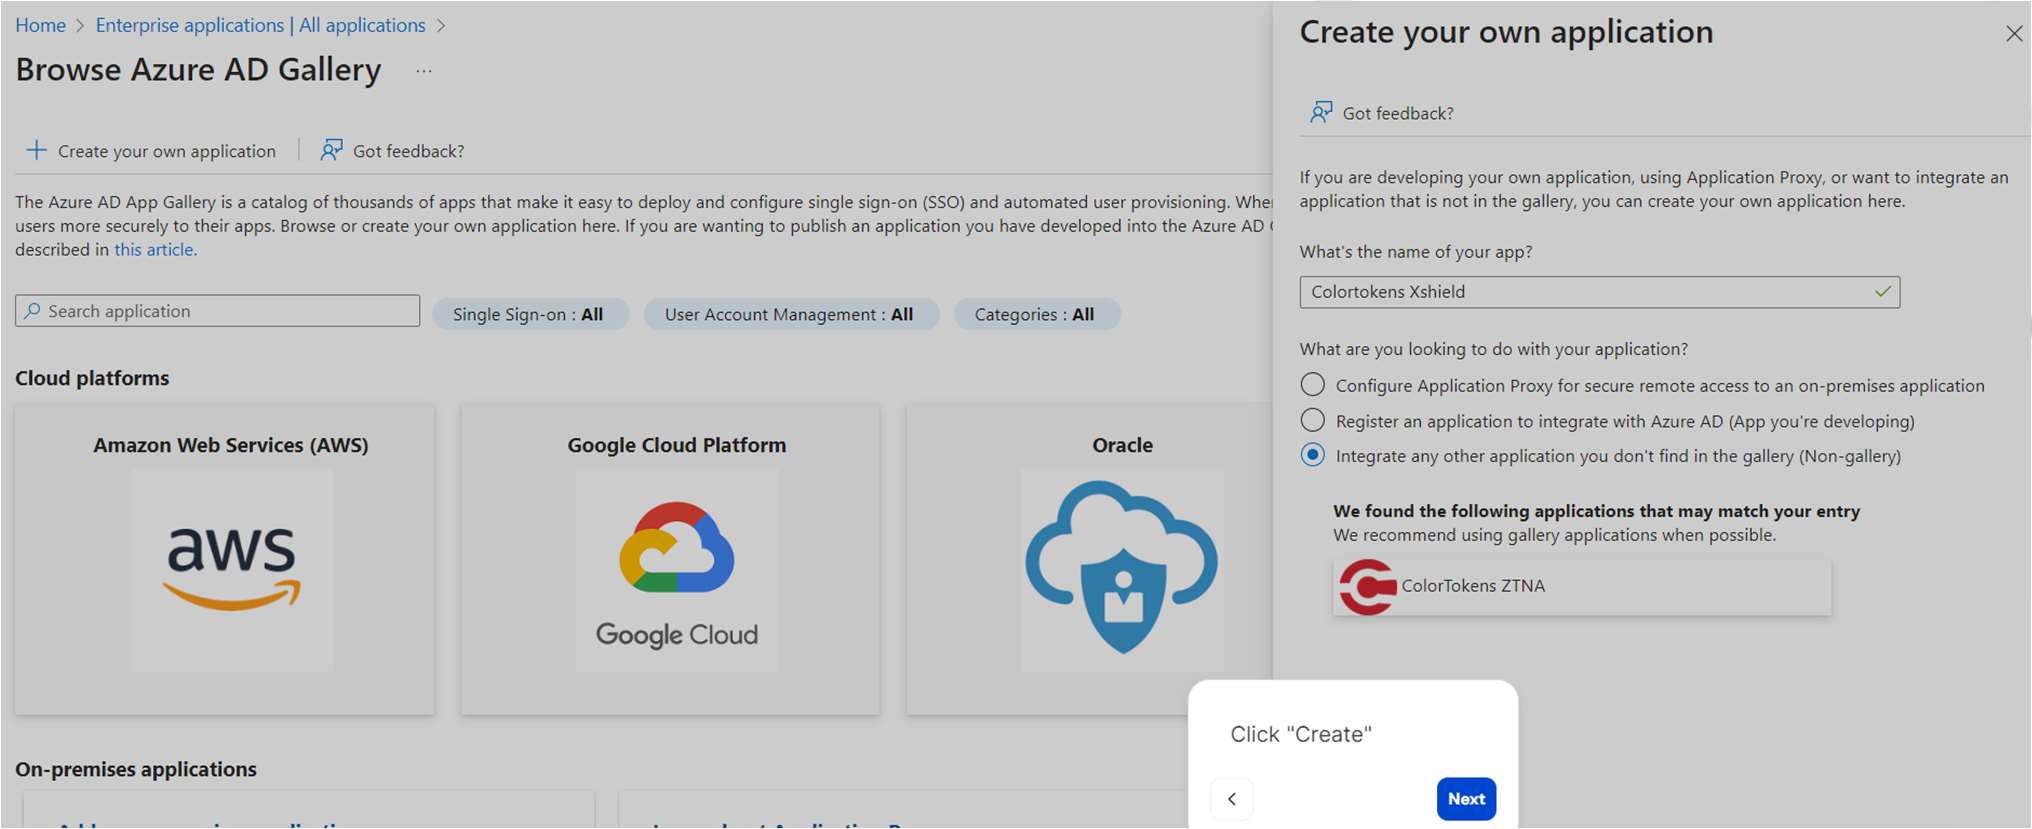
Task: Open the ellipsis menu beside Browse Azure AD Gallery
Action: pos(424,71)
